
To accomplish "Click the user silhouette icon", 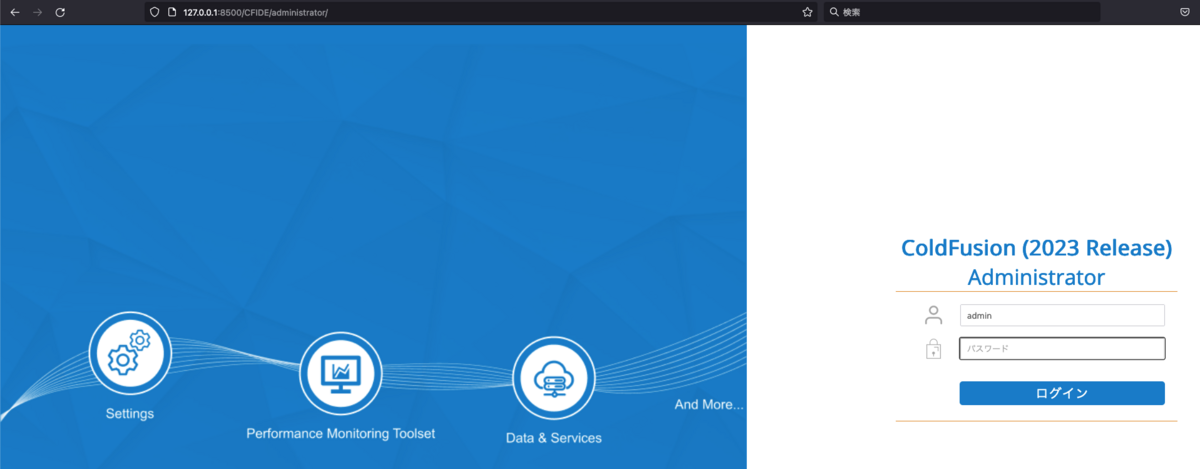I will [x=934, y=315].
